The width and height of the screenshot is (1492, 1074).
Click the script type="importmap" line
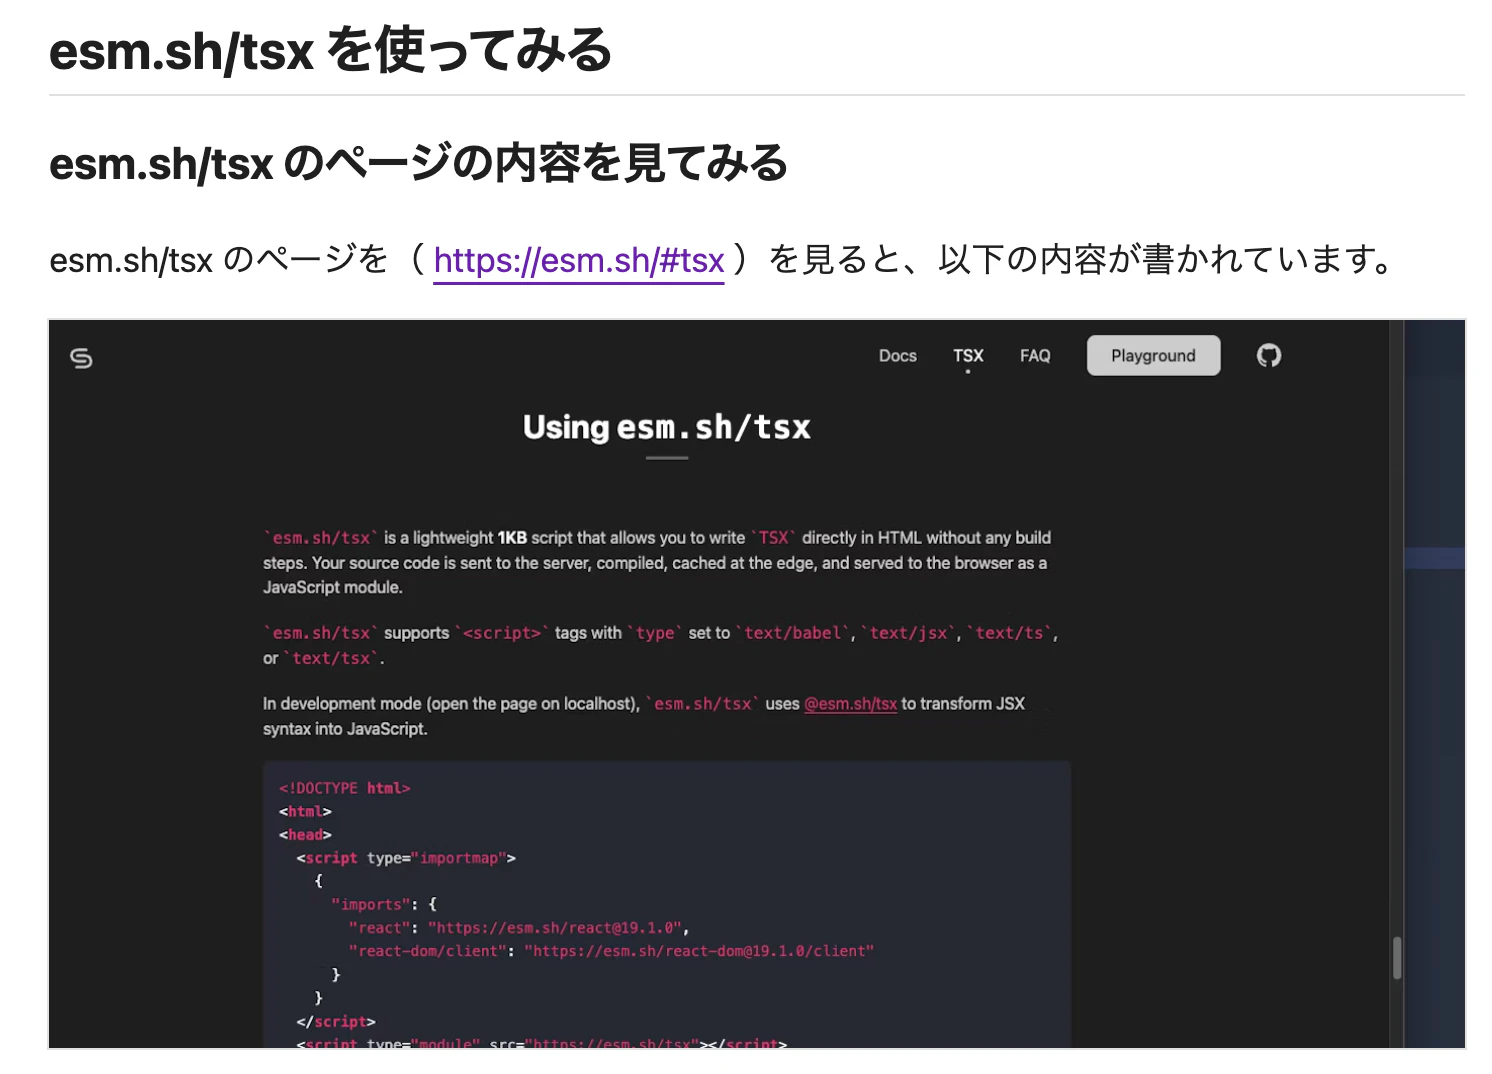click(x=406, y=858)
